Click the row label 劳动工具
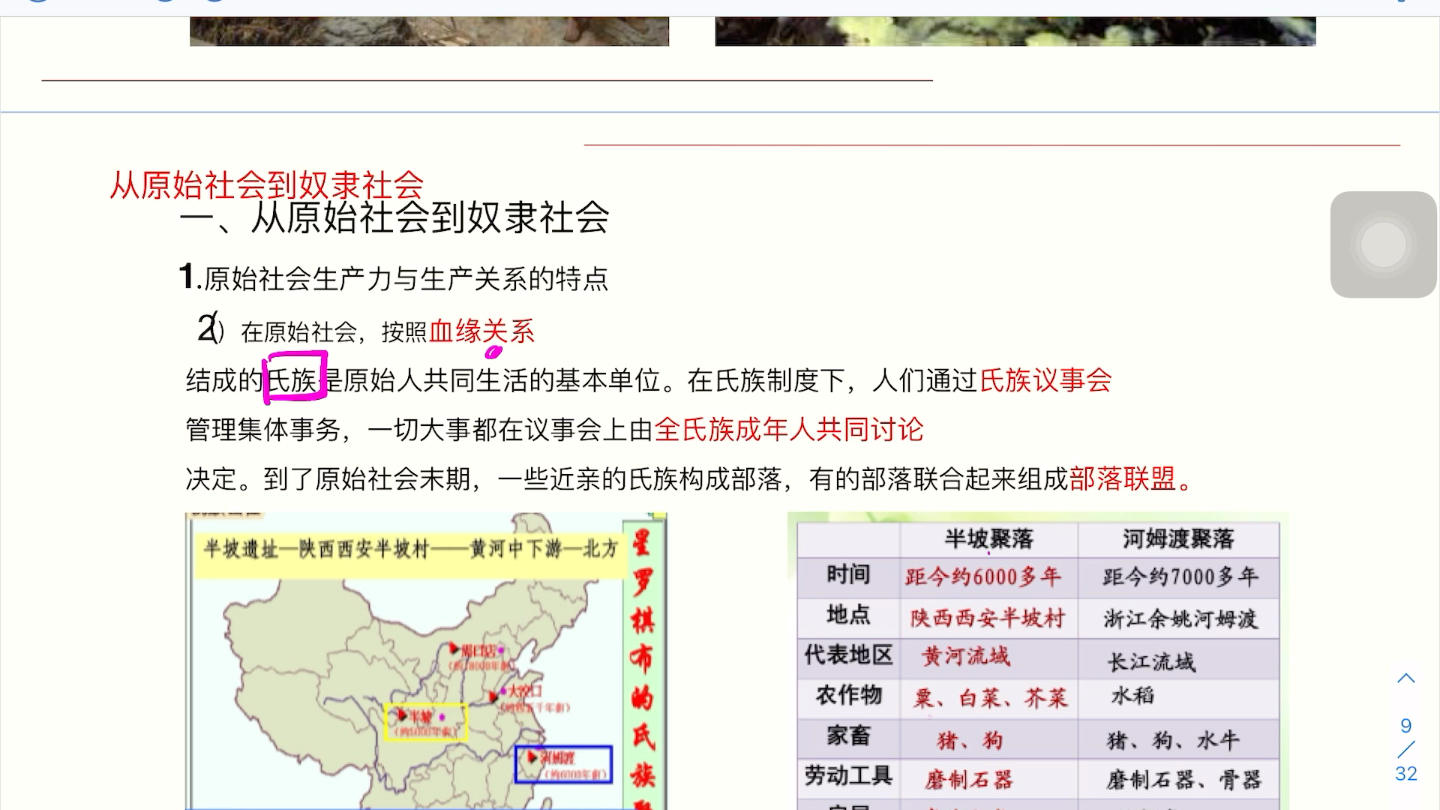The image size is (1440, 810). click(x=848, y=776)
